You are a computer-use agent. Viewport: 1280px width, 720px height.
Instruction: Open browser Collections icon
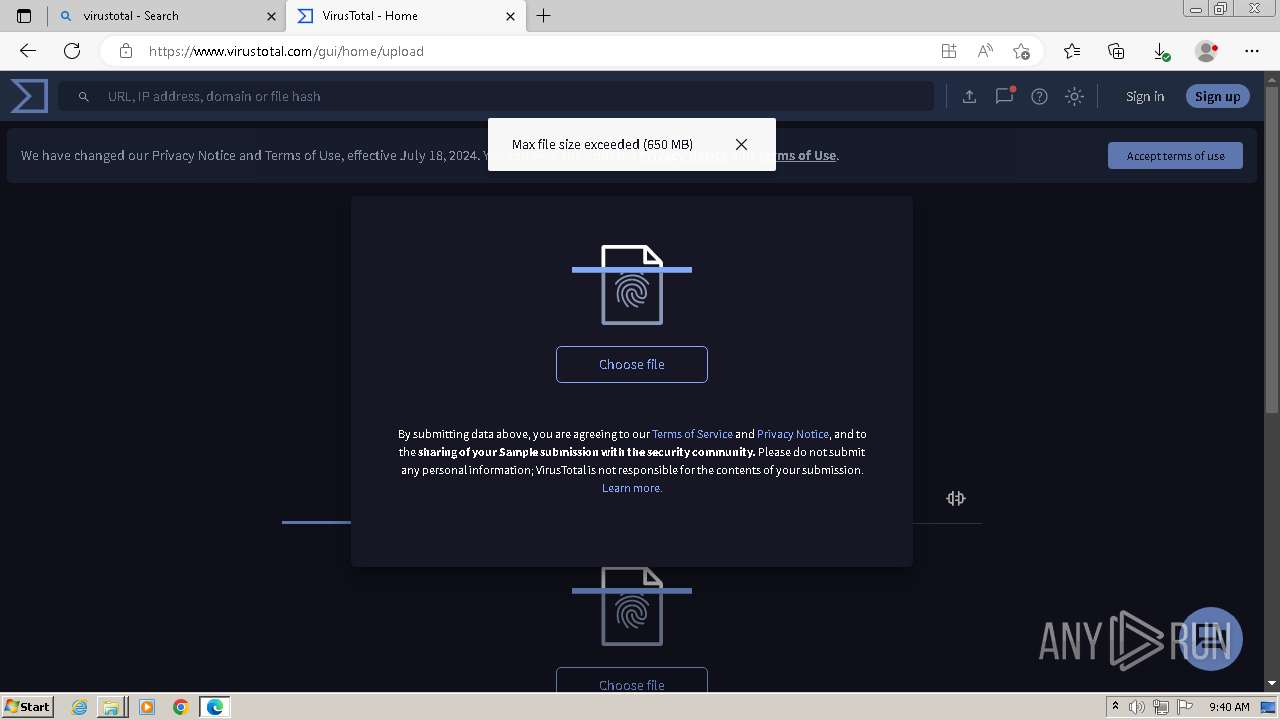tap(1116, 51)
